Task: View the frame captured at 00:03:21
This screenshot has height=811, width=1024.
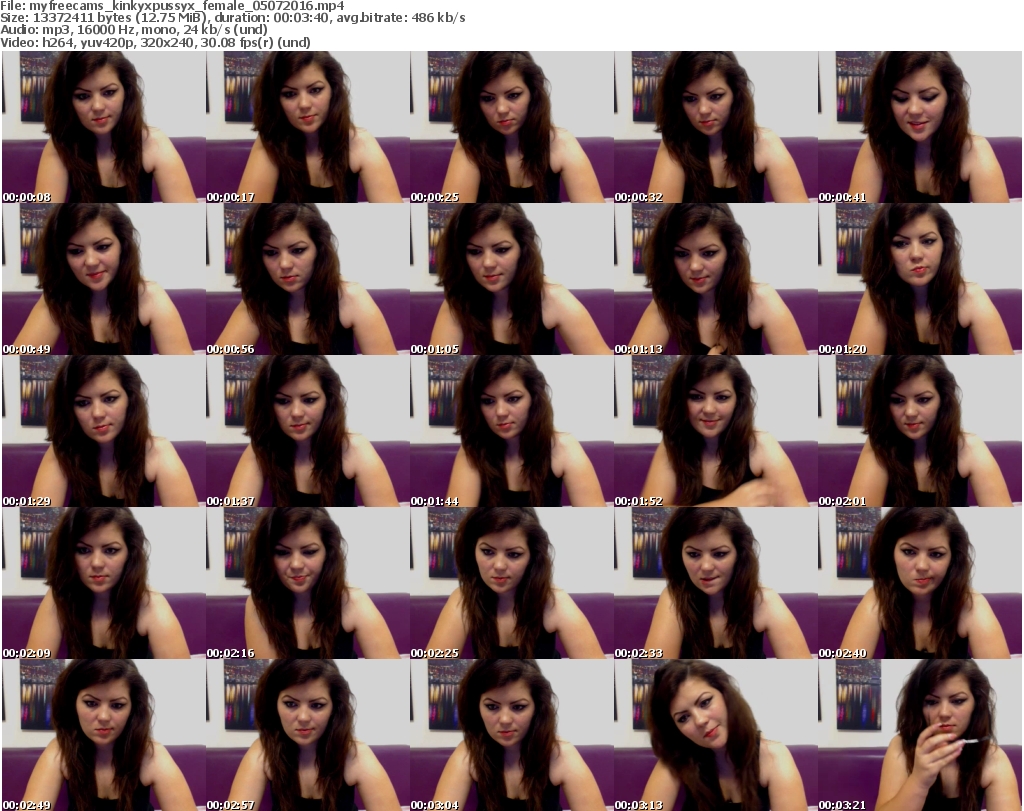Action: [920, 735]
